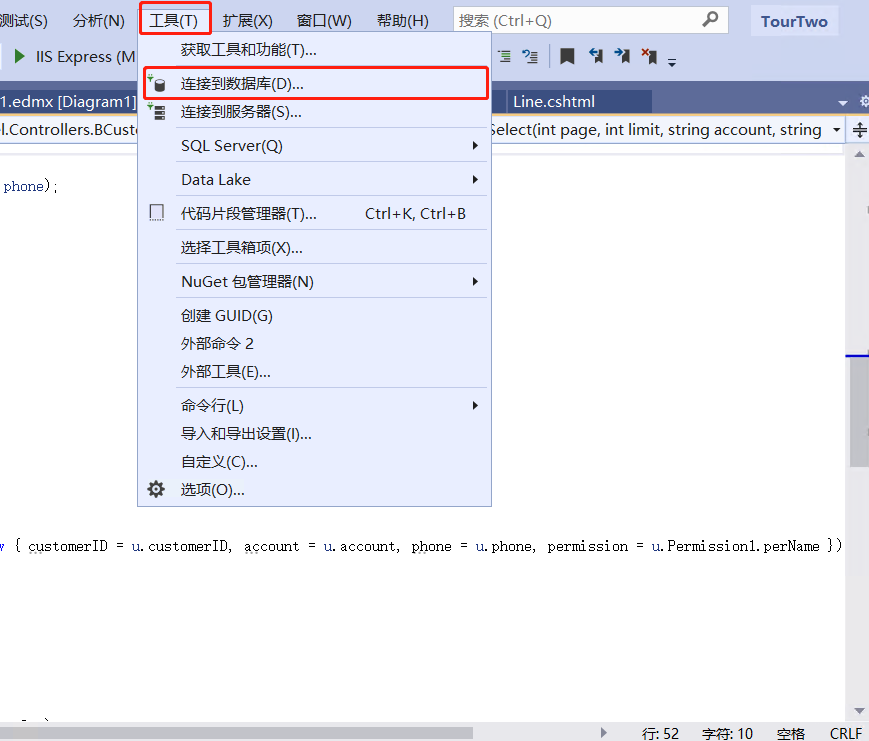Image resolution: width=869 pixels, height=741 pixels.
Task: Switch to the .edmx [Diagram1] tab
Action: click(68, 101)
